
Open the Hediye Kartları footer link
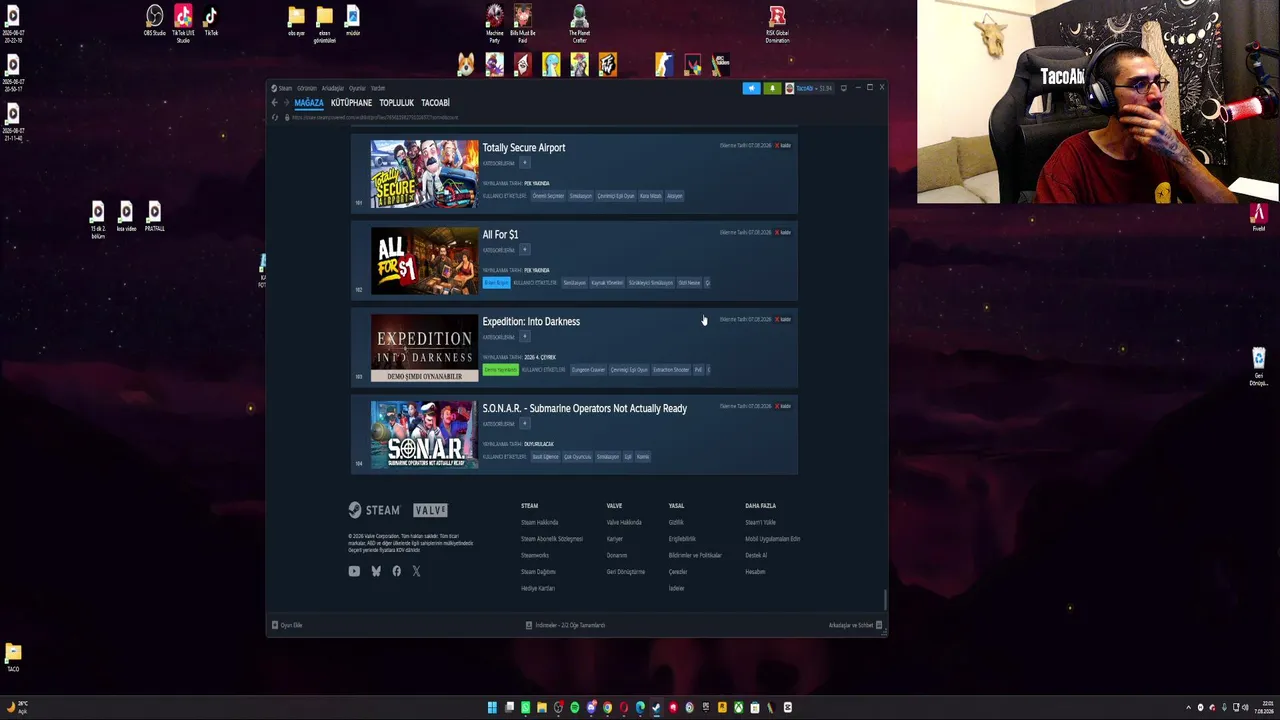tap(538, 588)
